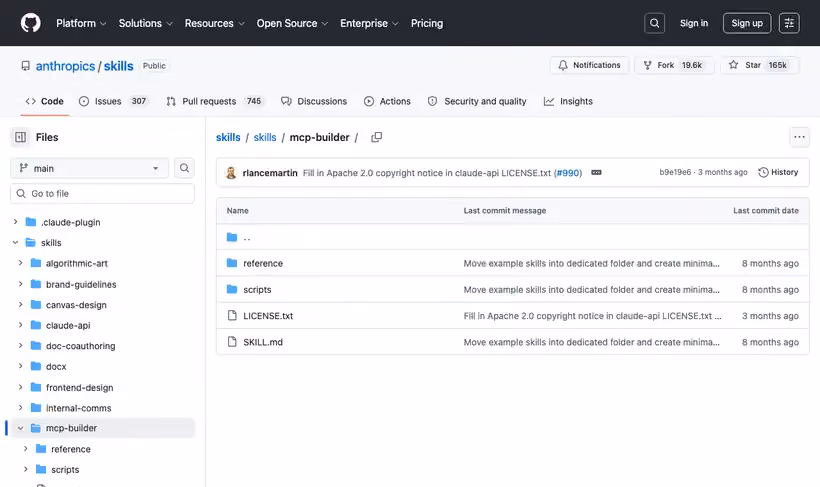Expand the claude-api folder chevron
This screenshot has width=820, height=487.
tap(20, 325)
